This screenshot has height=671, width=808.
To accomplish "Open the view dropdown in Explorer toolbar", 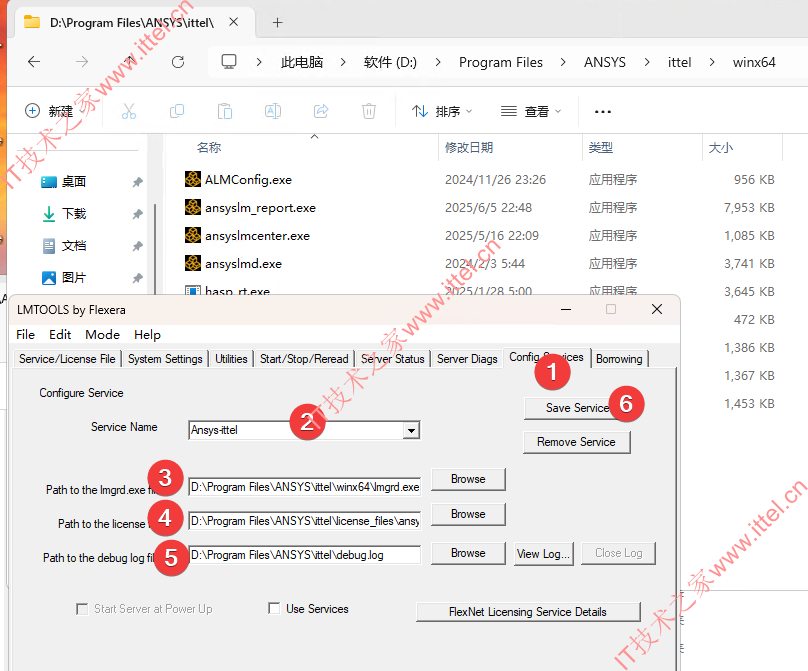I will pos(531,111).
